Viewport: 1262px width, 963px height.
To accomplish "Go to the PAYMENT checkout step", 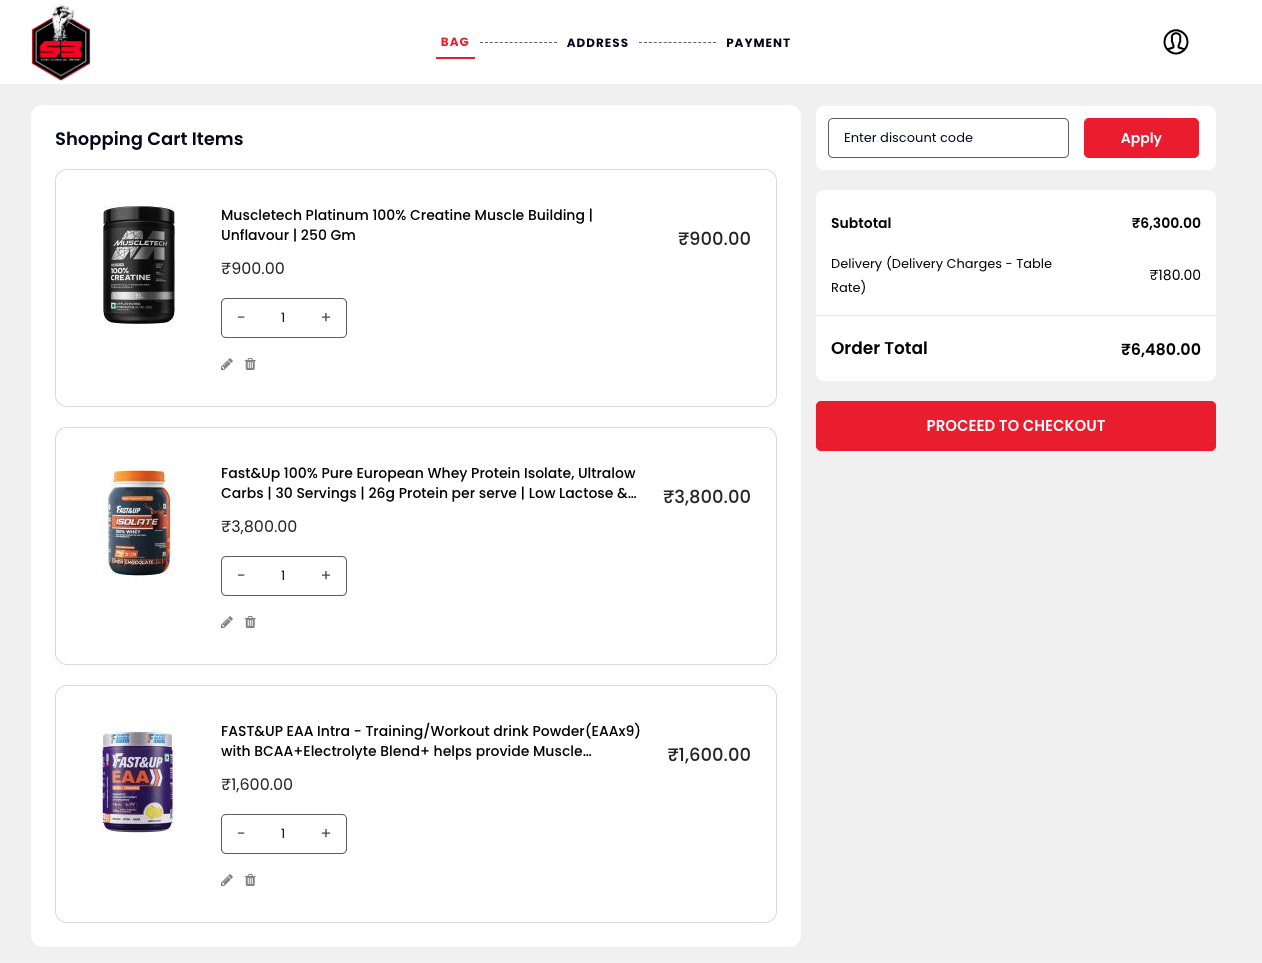I will [758, 43].
